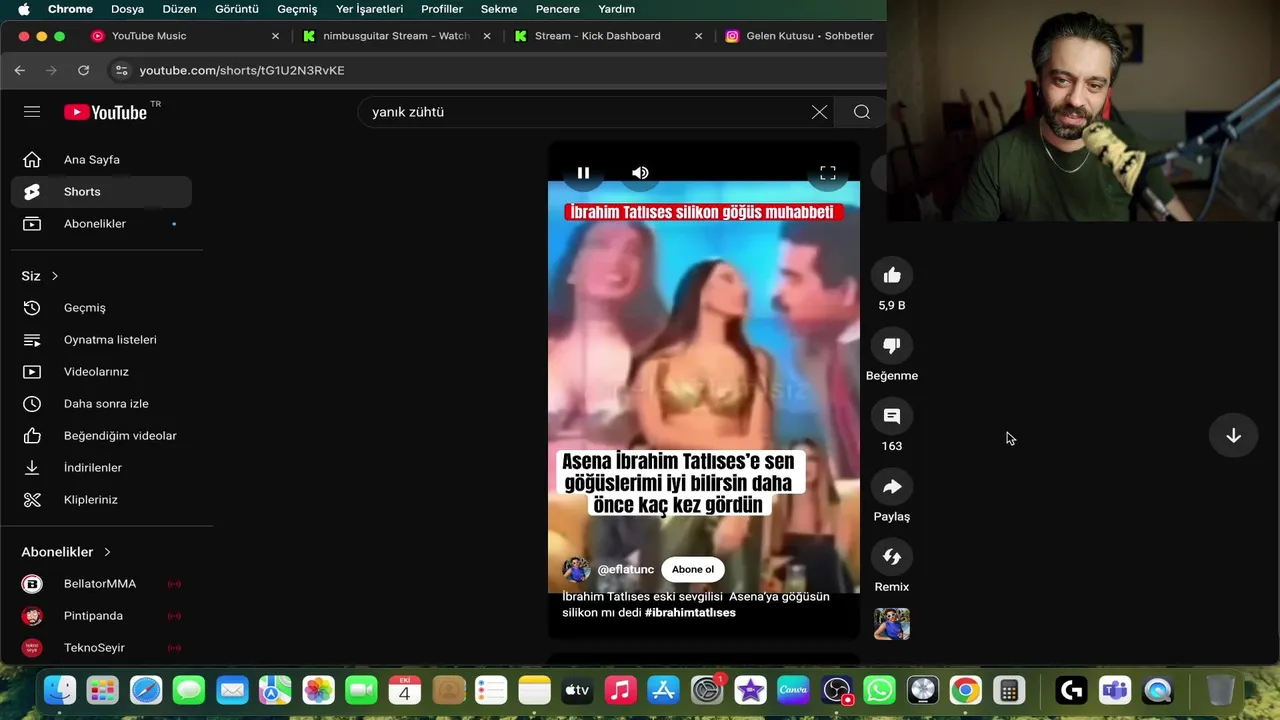Open the Apple menu

tap(23, 9)
